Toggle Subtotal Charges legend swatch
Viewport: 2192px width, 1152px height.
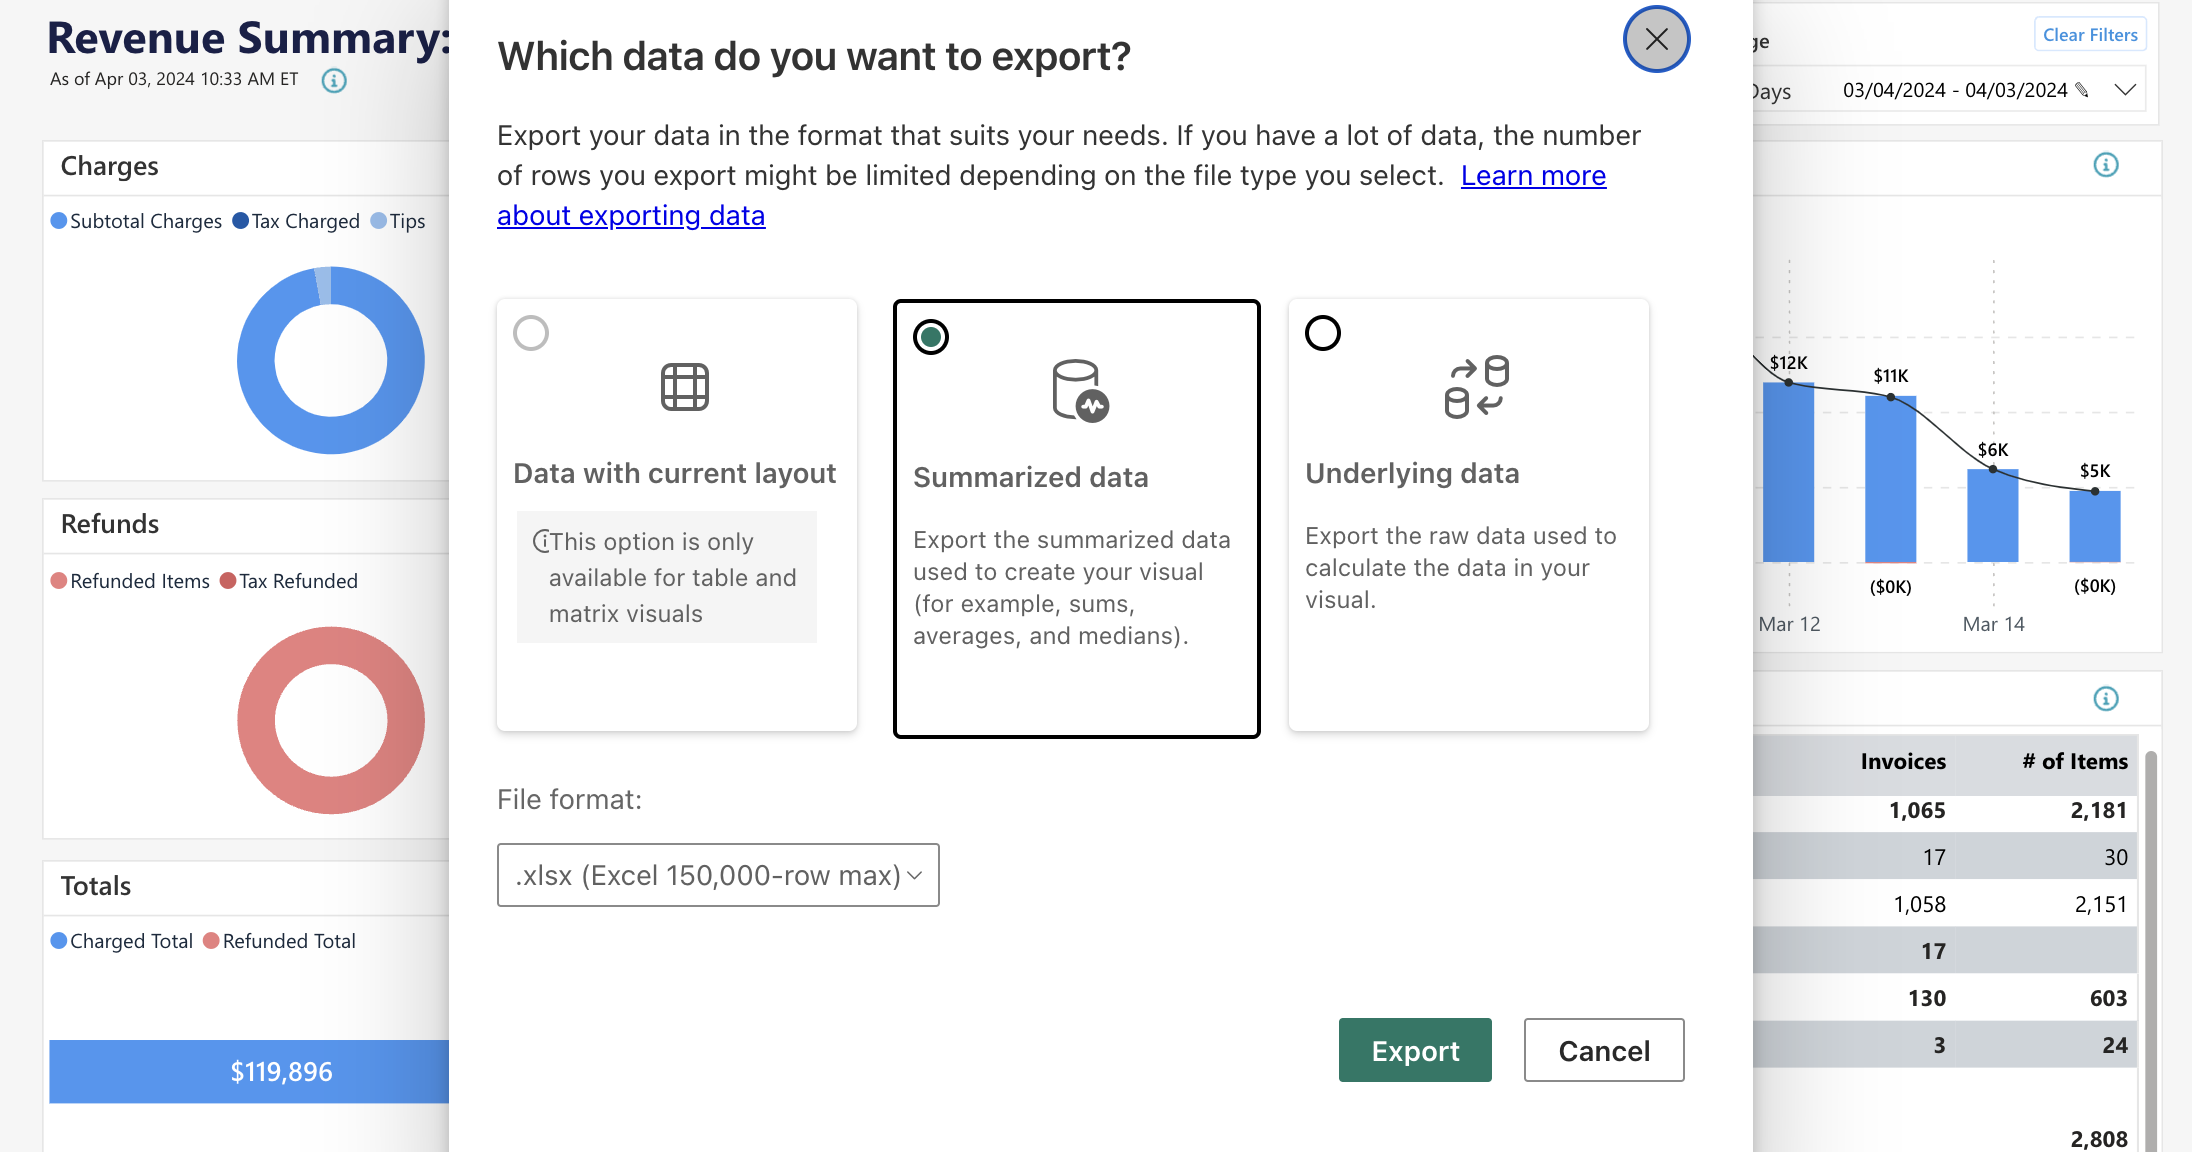59,221
